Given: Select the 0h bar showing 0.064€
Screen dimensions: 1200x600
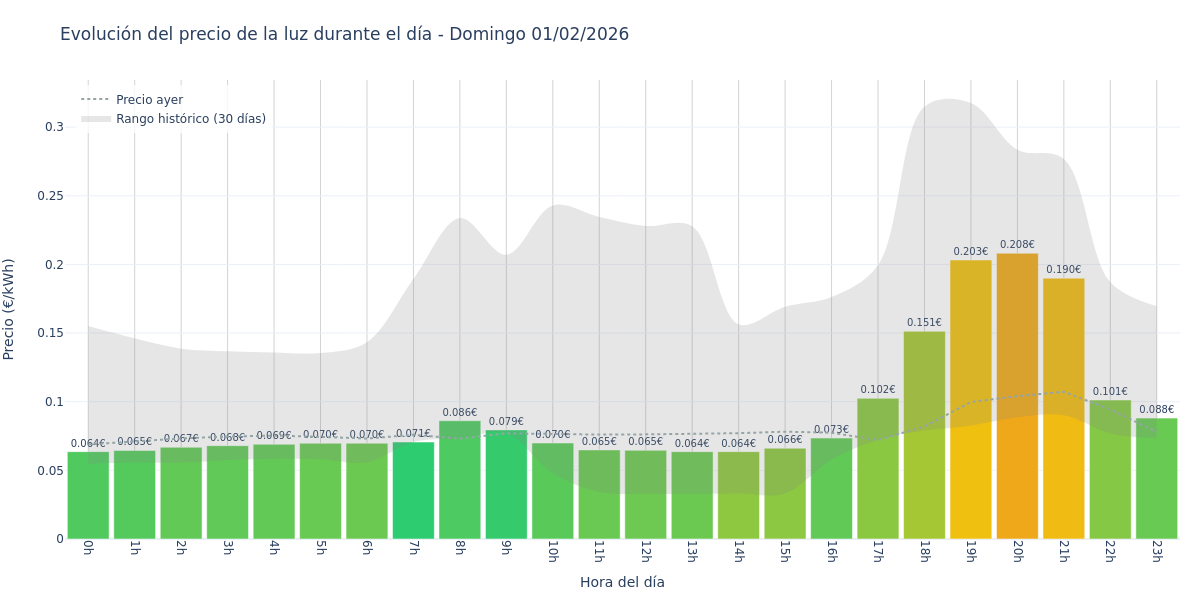Looking at the screenshot, I should 88,495.
